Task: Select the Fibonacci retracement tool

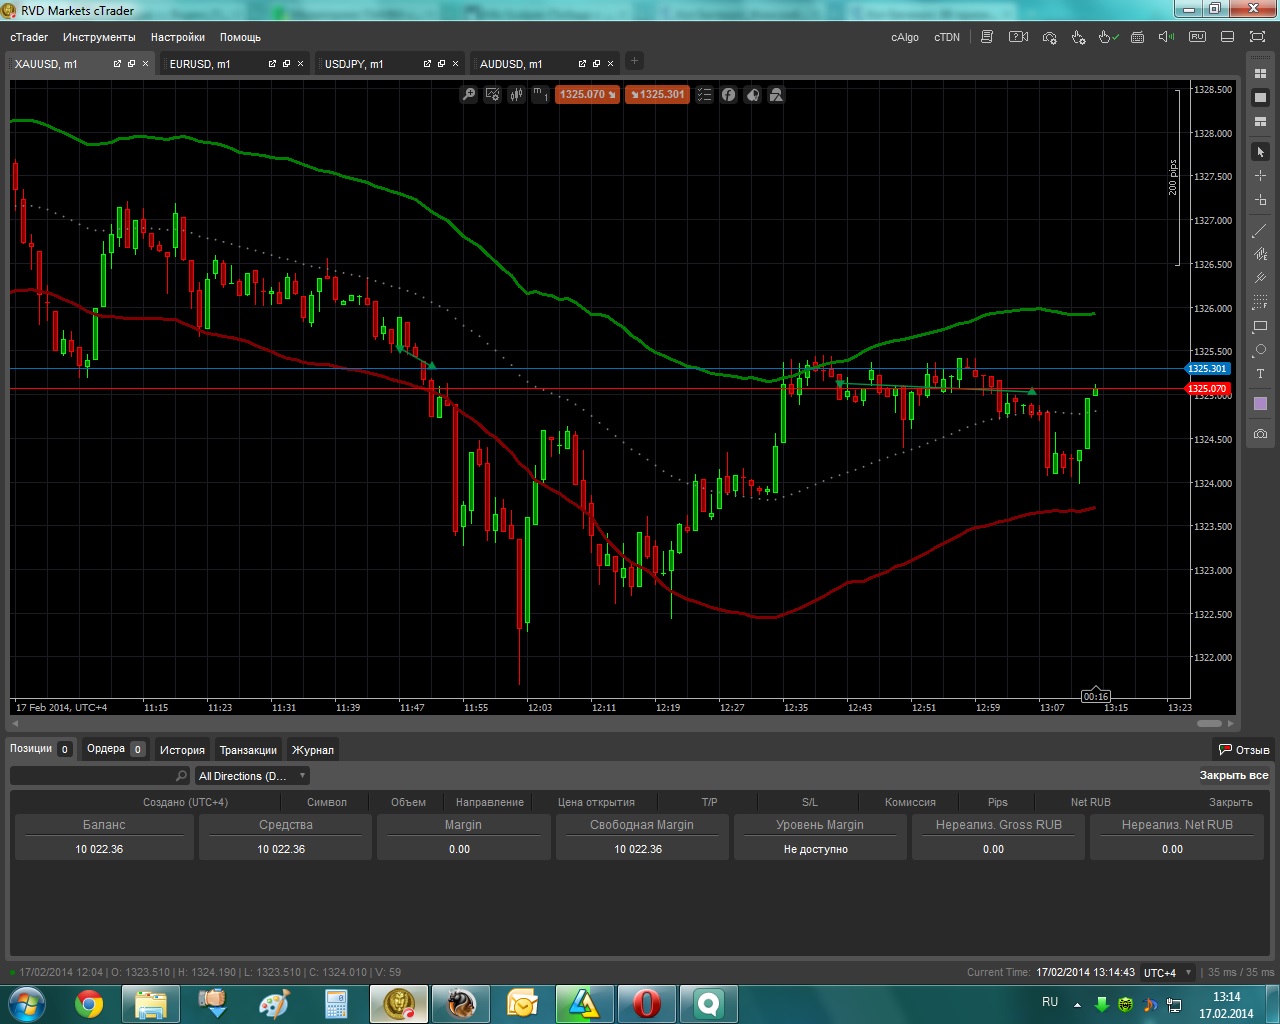Action: (x=1260, y=302)
